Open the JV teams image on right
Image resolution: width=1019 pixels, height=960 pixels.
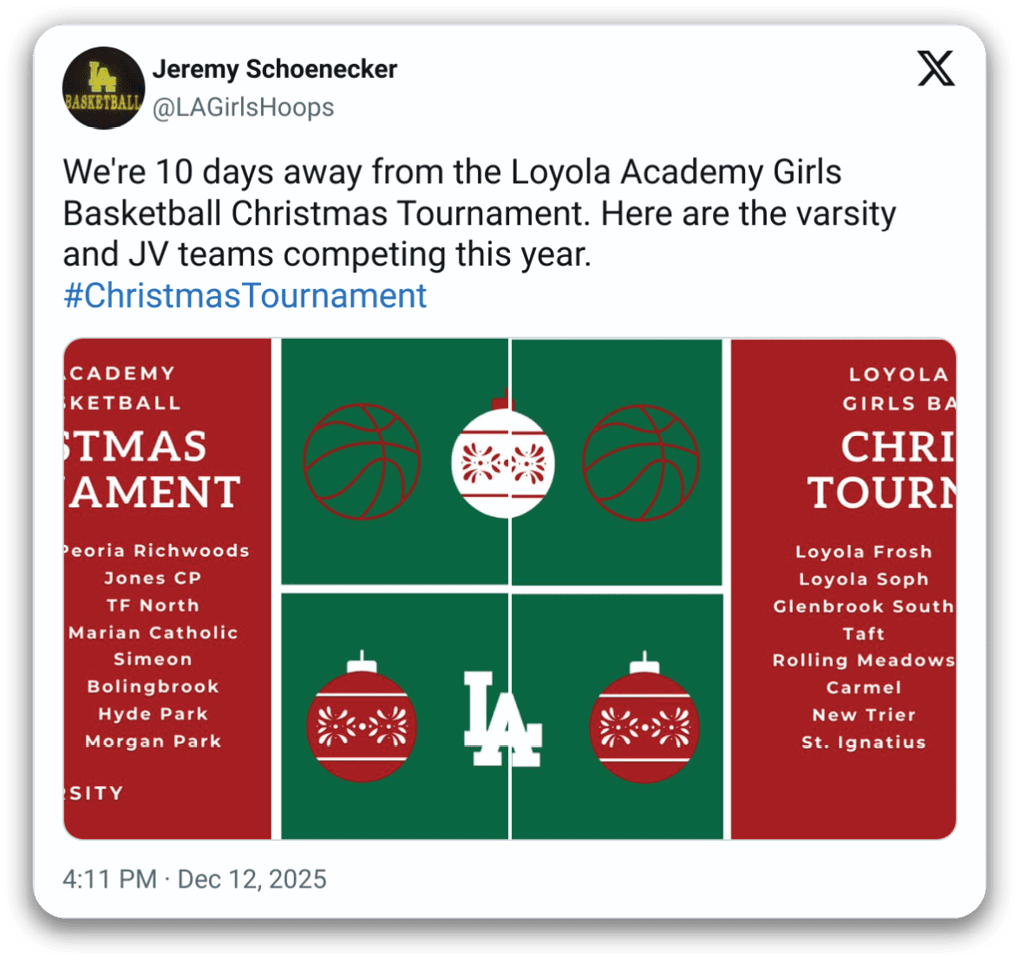844,589
